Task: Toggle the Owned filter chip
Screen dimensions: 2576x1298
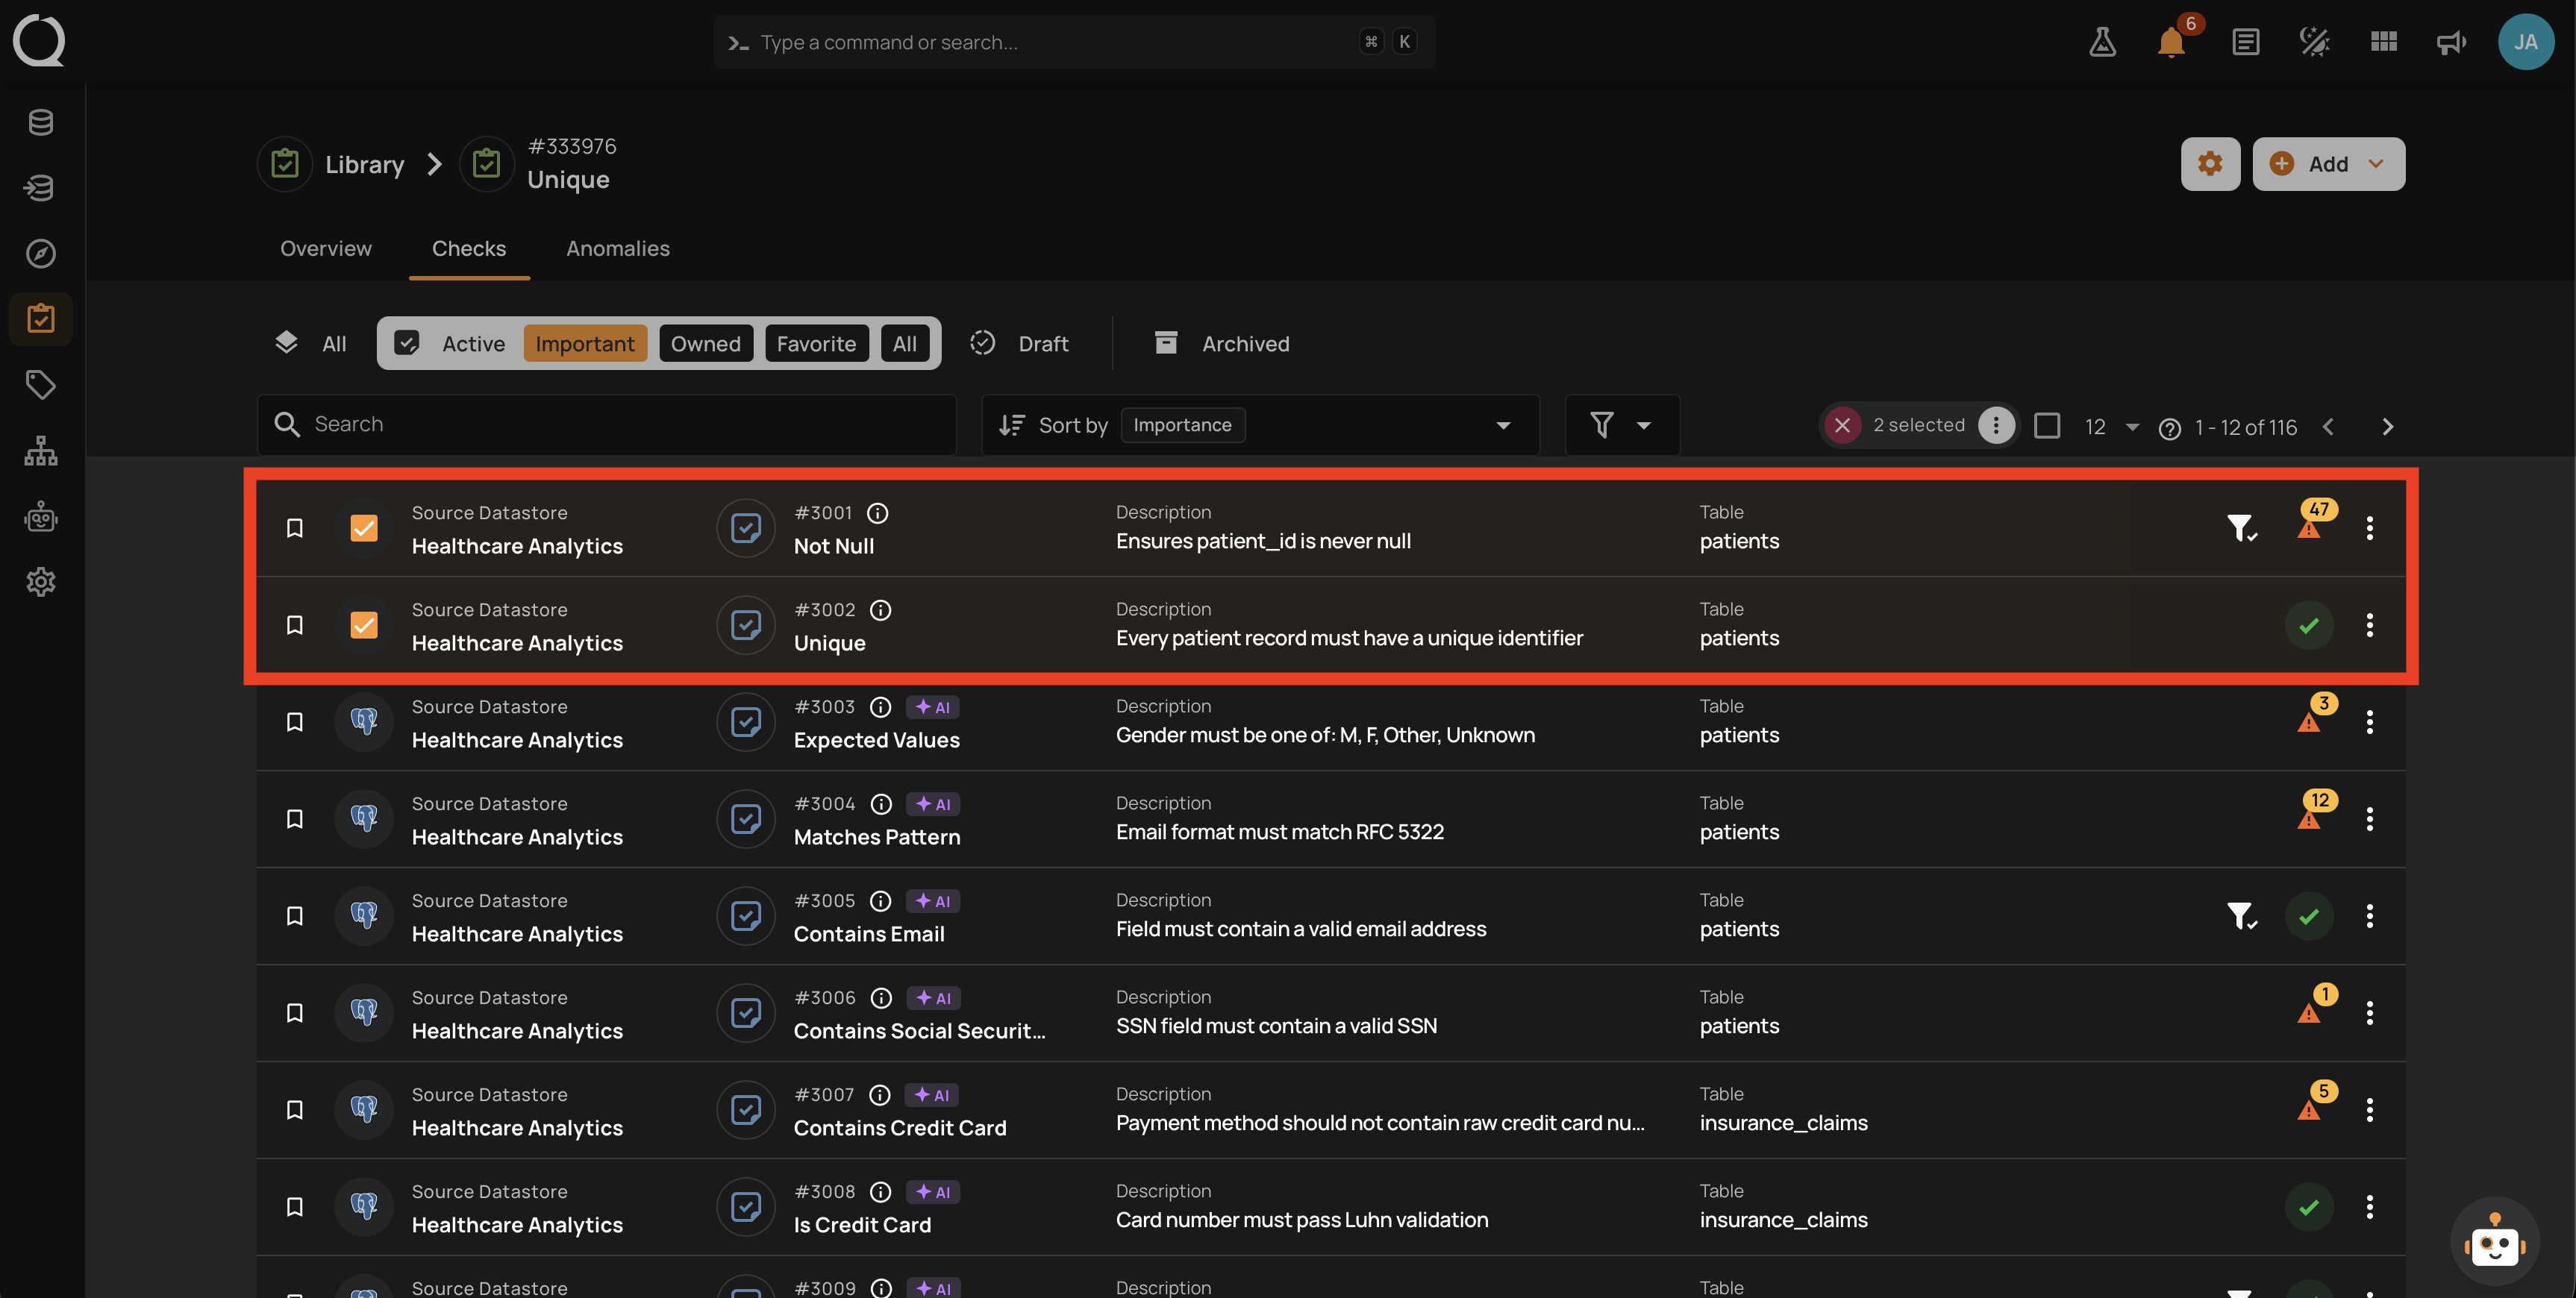Action: (x=705, y=344)
